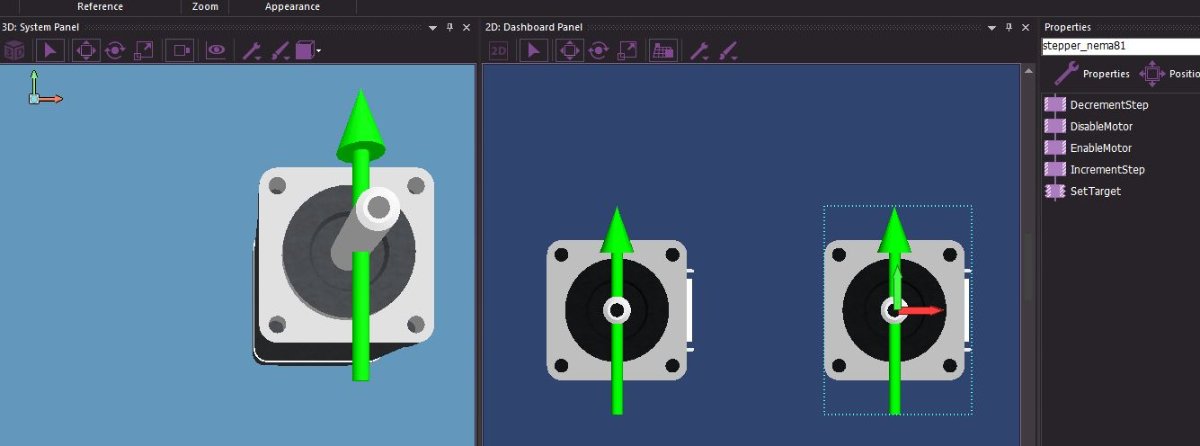Switch to the Properties tab with wrench icon
The width and height of the screenshot is (1200, 446).
[x=1093, y=73]
